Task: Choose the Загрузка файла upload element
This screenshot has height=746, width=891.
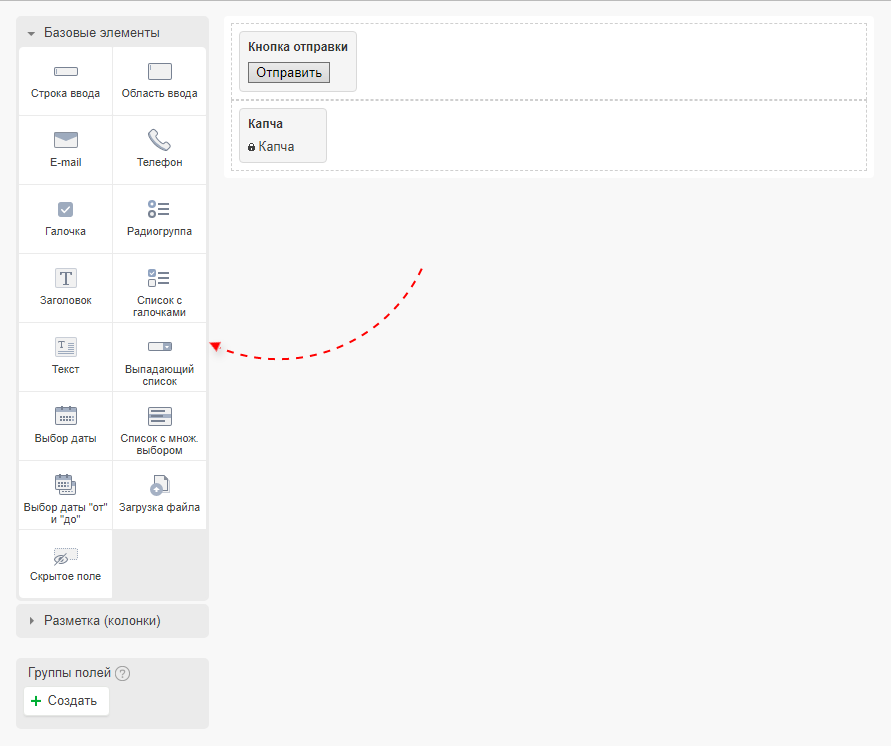Action: (x=160, y=495)
